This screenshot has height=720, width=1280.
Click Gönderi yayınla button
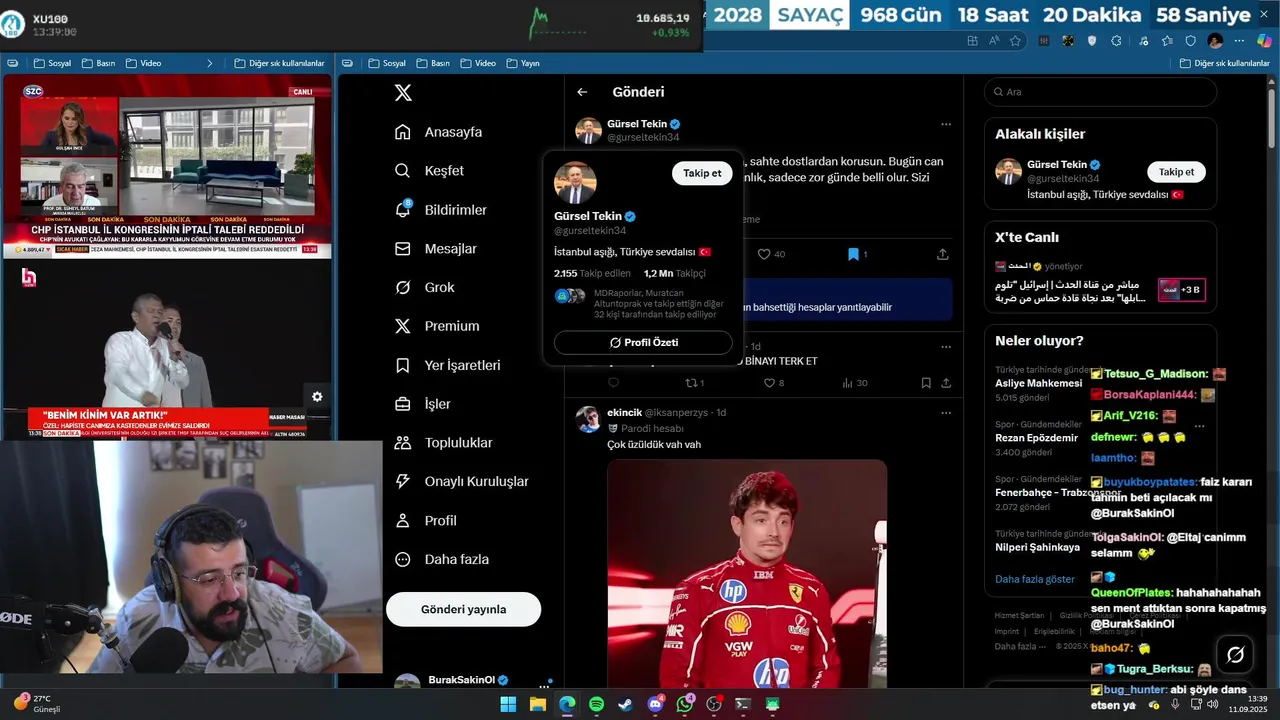click(x=463, y=609)
